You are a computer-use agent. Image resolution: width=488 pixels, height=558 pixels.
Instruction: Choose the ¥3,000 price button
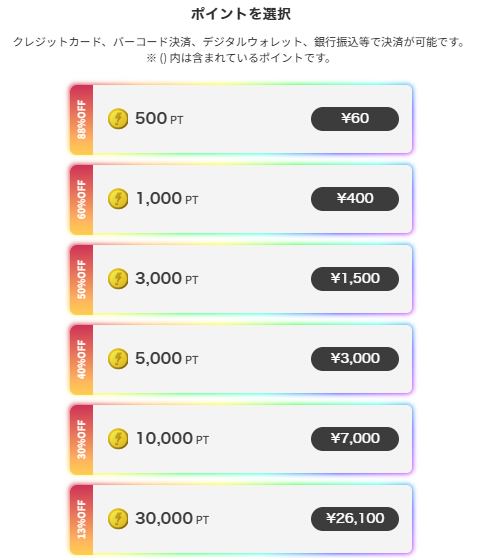[x=355, y=359]
